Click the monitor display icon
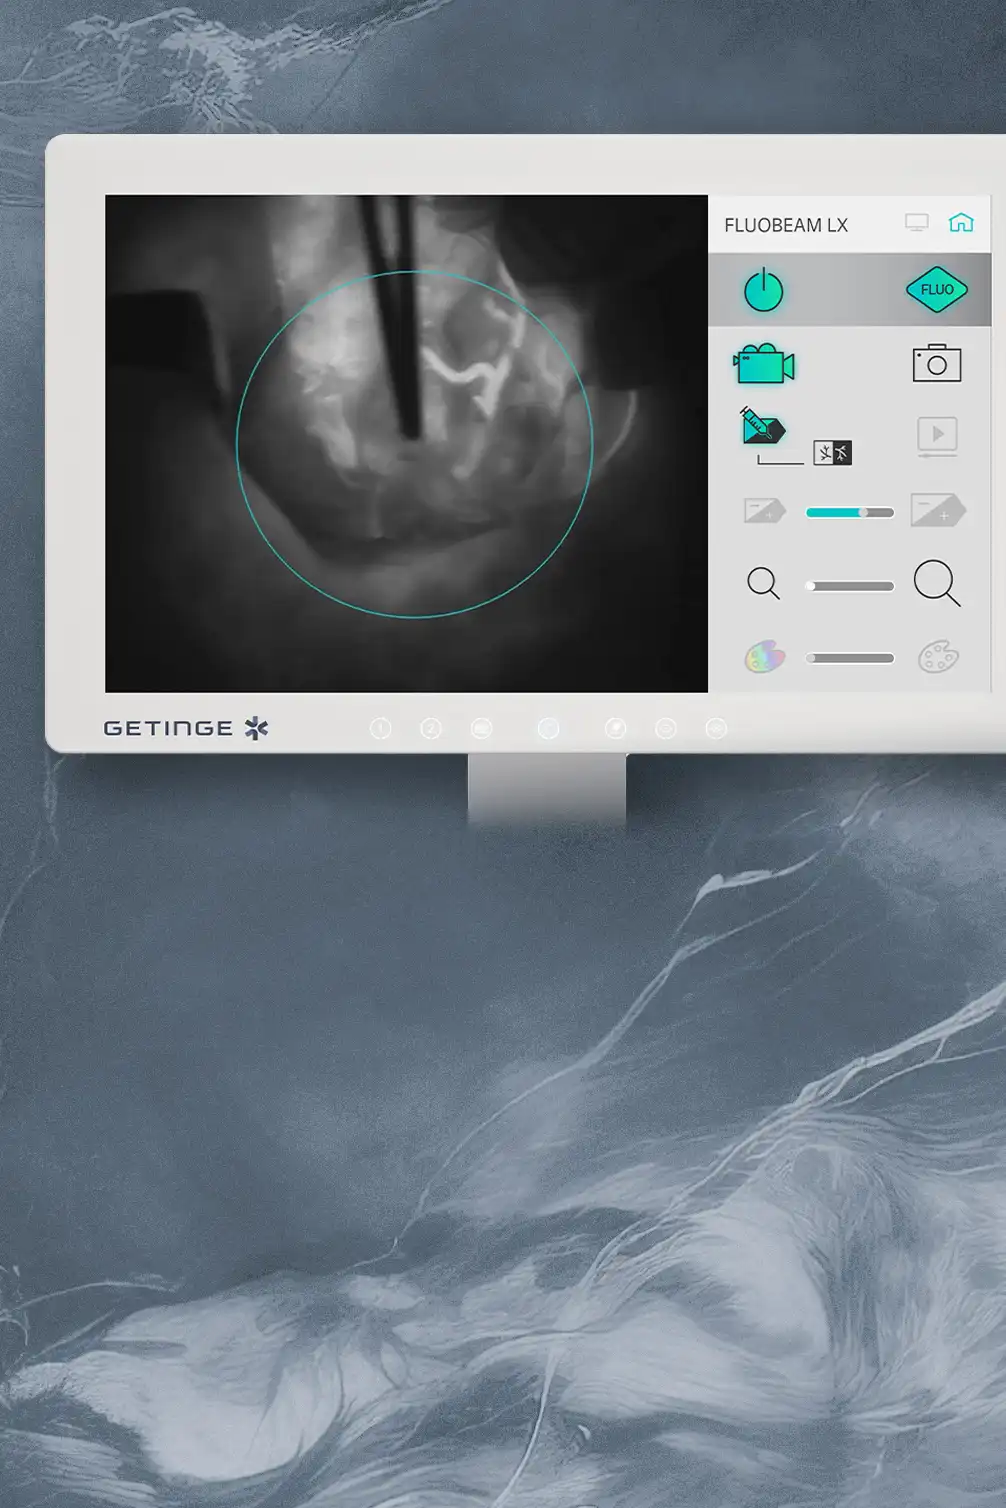1006x1508 pixels. tap(916, 223)
